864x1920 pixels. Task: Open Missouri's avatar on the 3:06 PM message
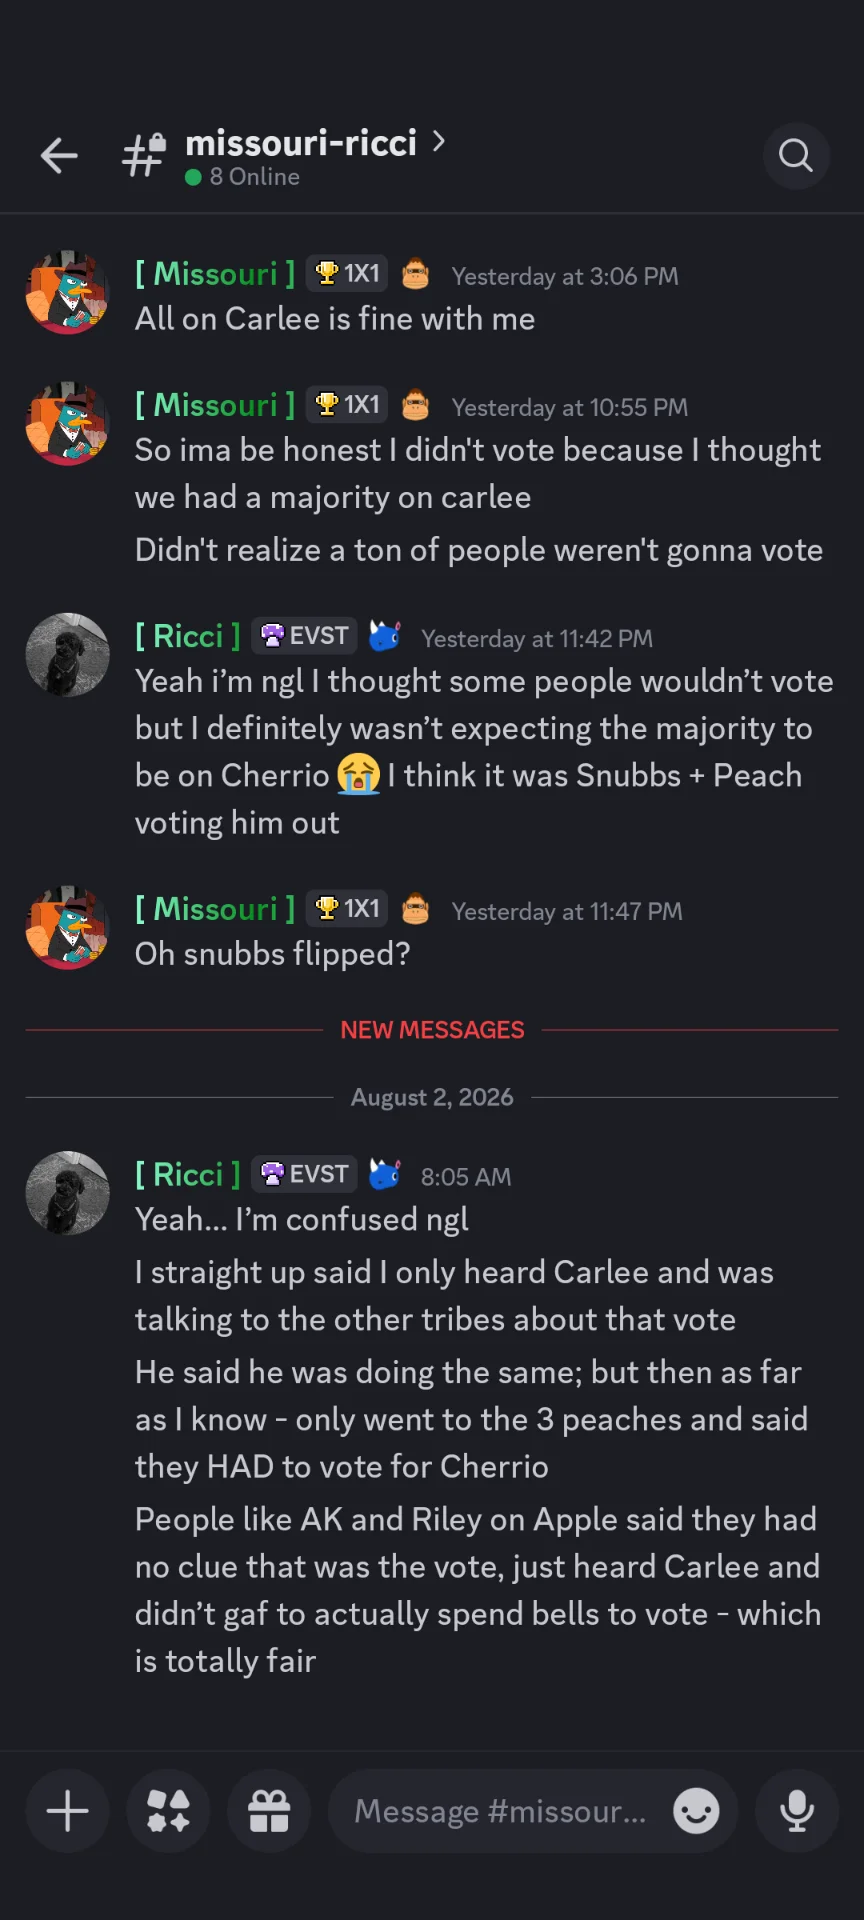pyautogui.click(x=67, y=292)
